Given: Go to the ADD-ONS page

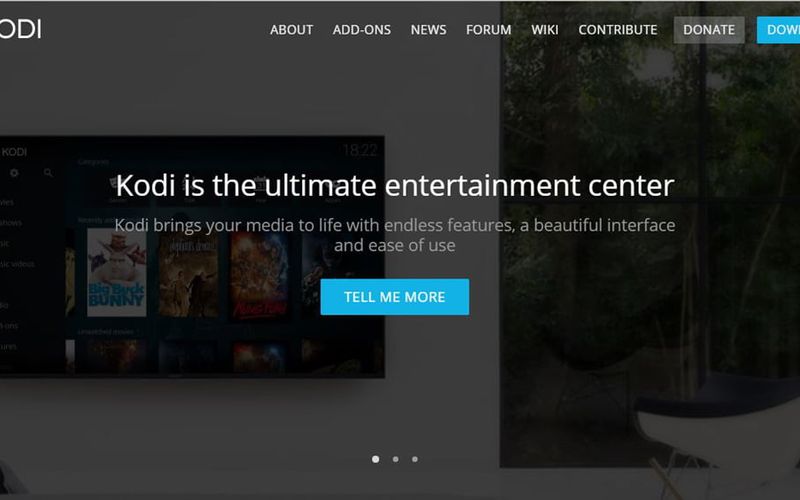Looking at the screenshot, I should [x=362, y=30].
